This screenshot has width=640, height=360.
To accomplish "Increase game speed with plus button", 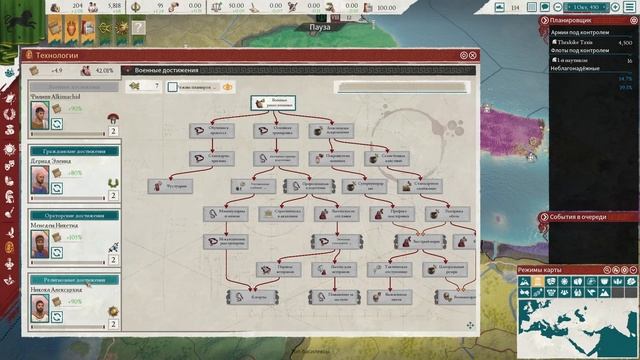I will [615, 7].
